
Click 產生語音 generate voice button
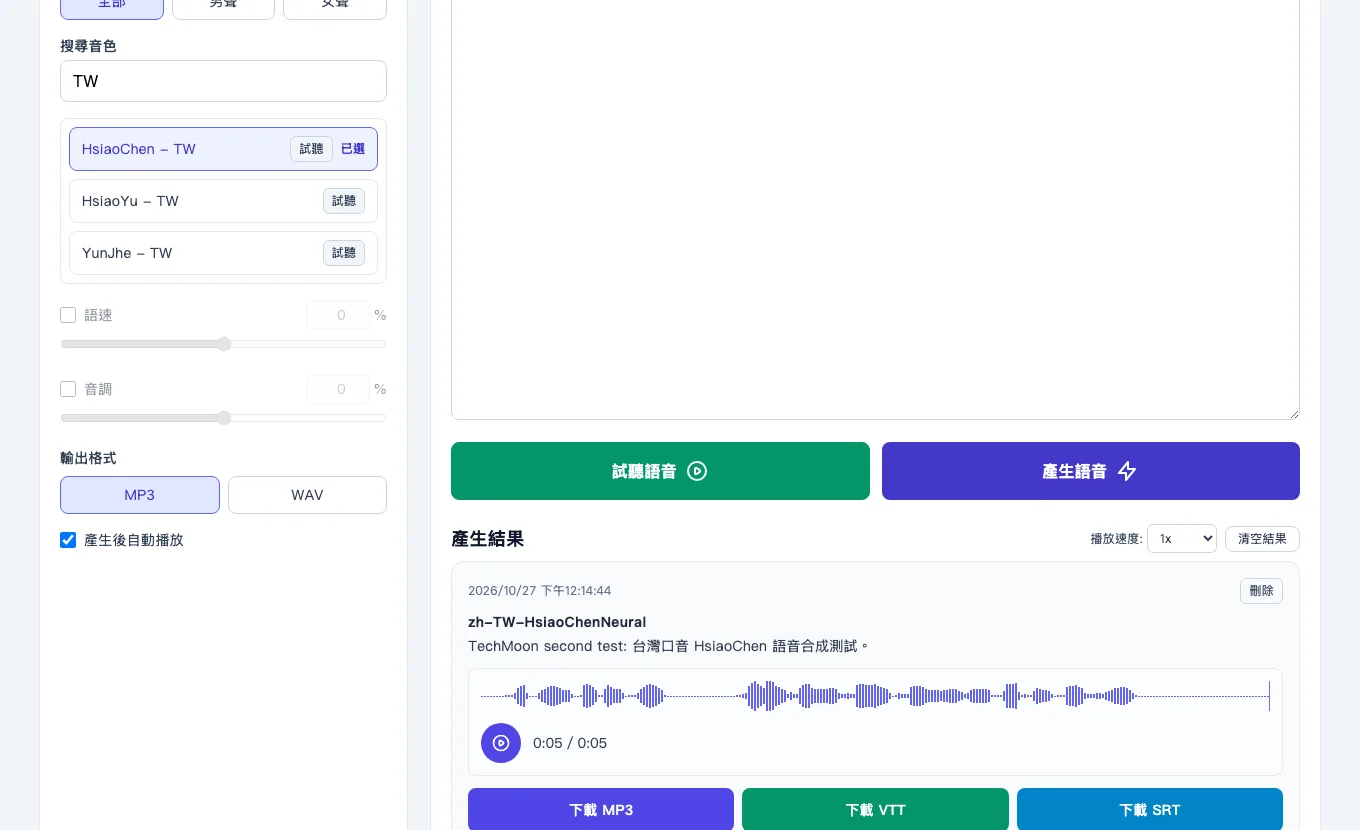[x=1091, y=471]
